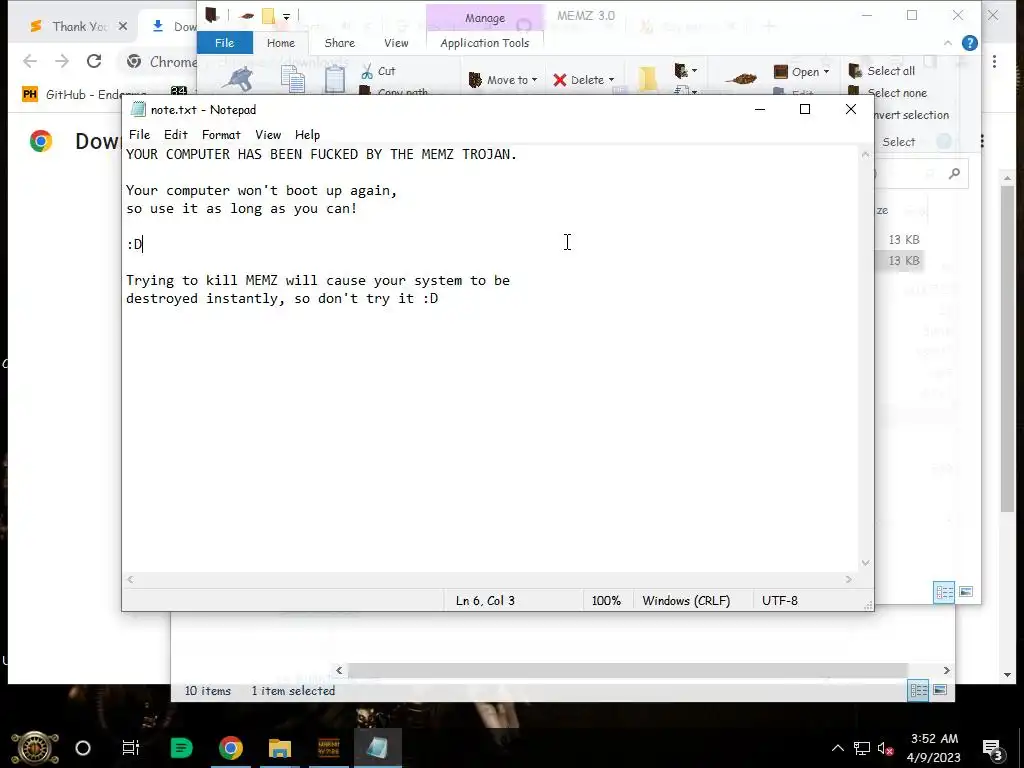Select the Manage contextual tab
Screen dimensions: 1024x768
click(x=485, y=18)
